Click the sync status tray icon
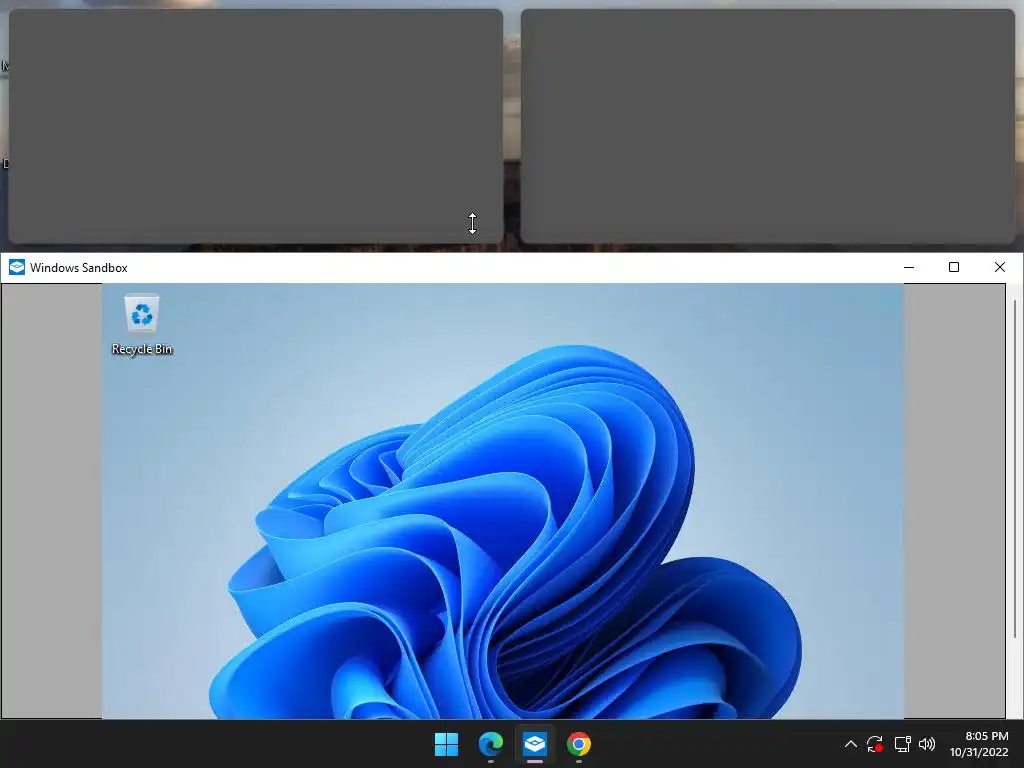This screenshot has height=768, width=1024. (x=875, y=744)
